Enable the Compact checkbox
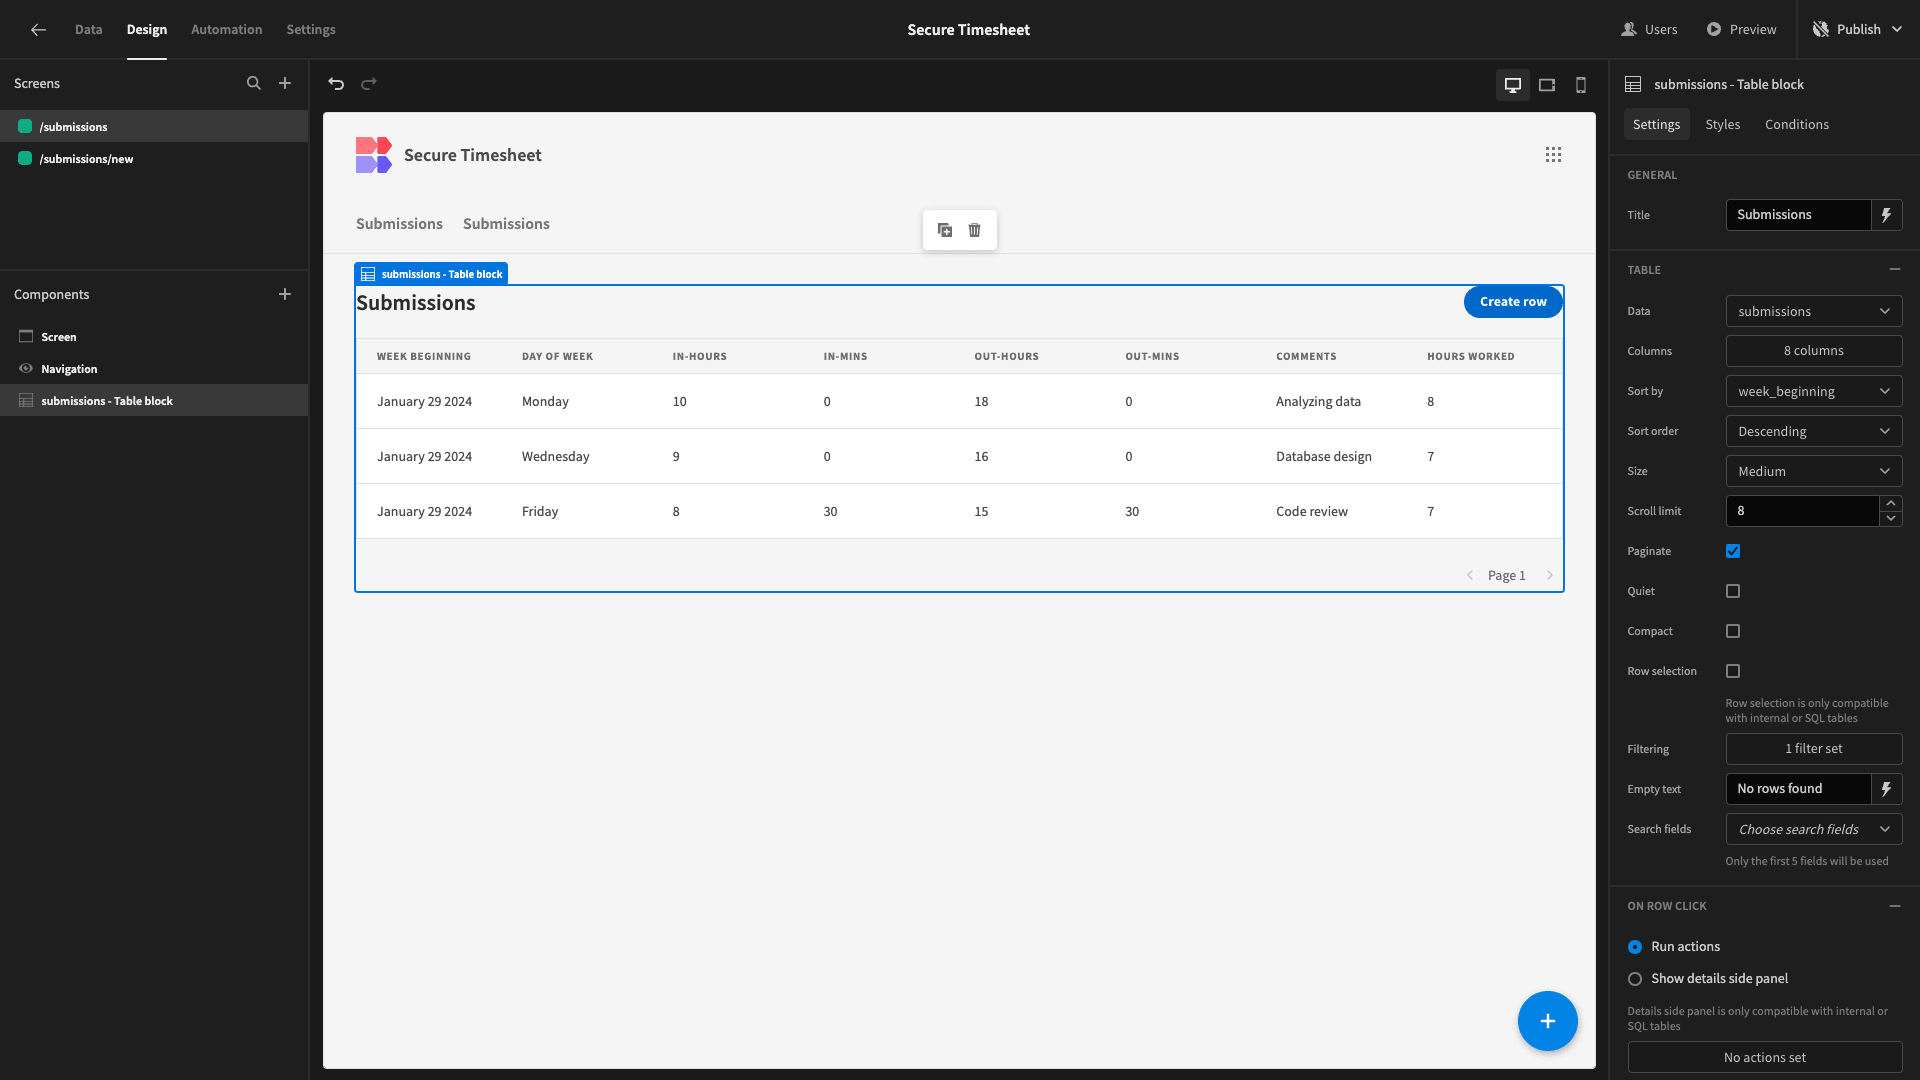The image size is (1920, 1080). [x=1733, y=631]
